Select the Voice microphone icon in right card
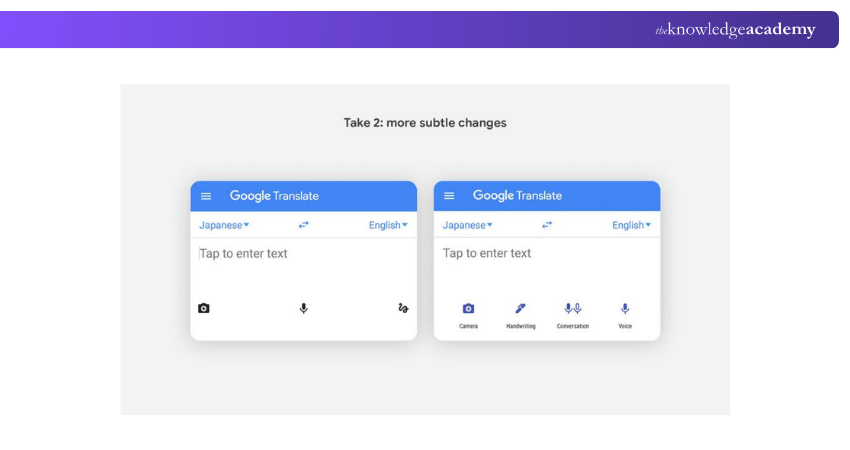The height and width of the screenshot is (450, 850). pyautogui.click(x=625, y=308)
